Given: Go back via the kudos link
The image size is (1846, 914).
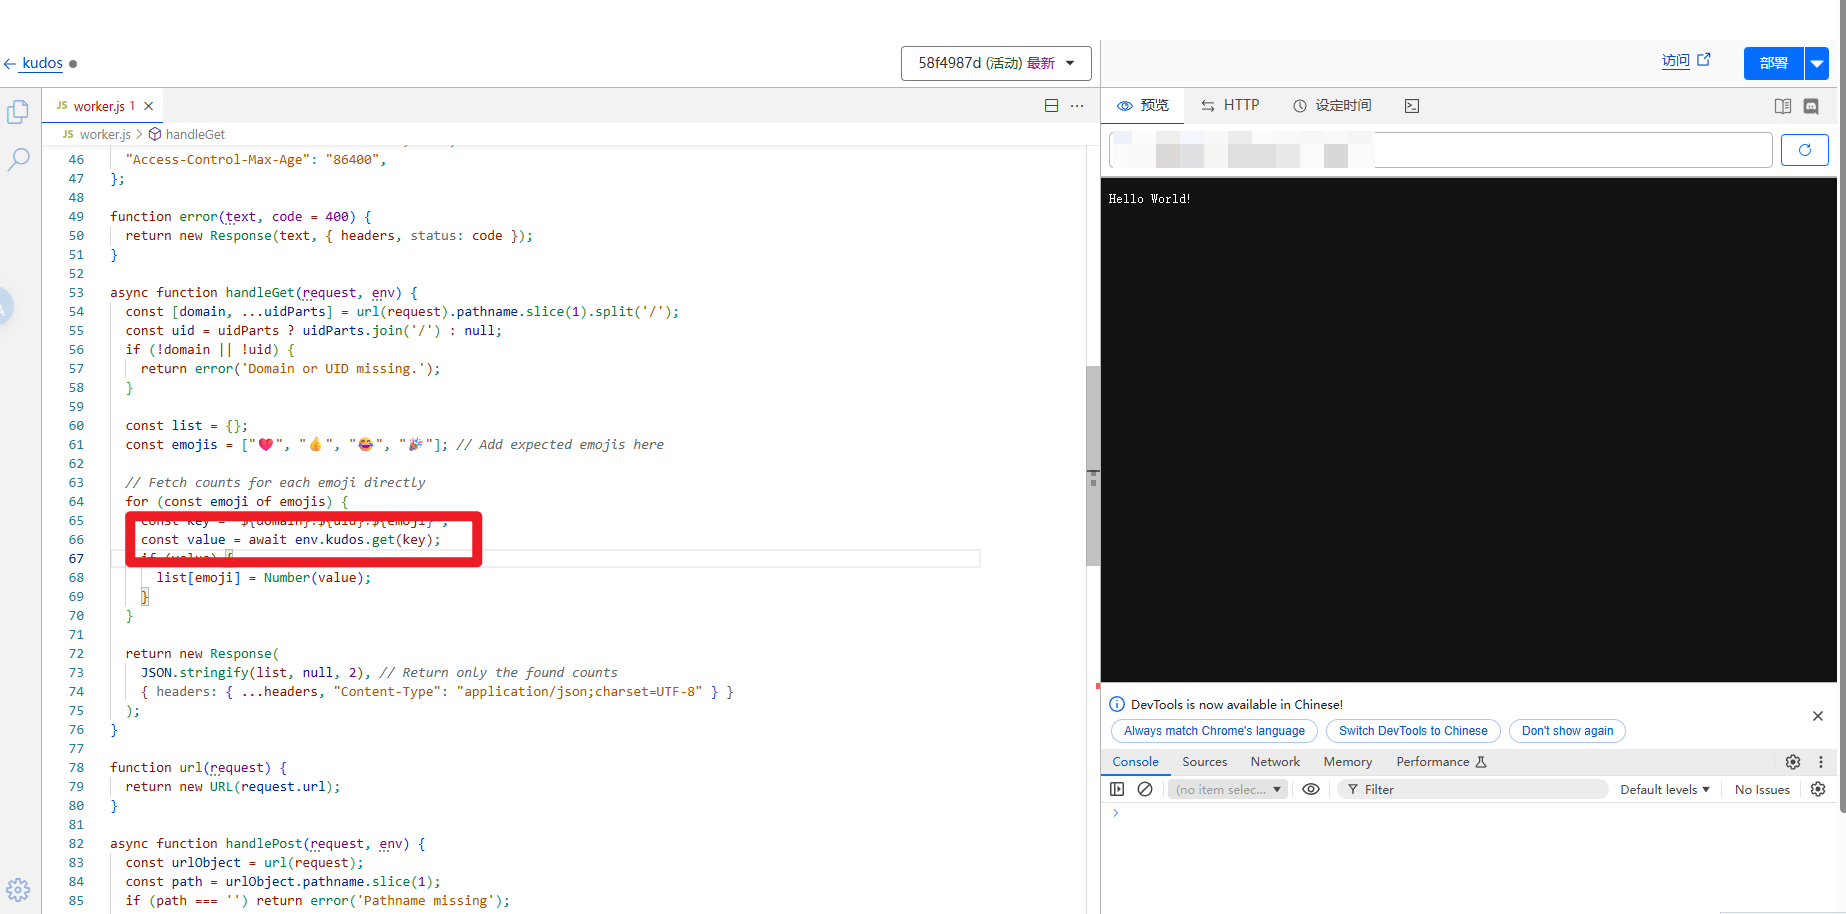Looking at the screenshot, I should pyautogui.click(x=42, y=63).
